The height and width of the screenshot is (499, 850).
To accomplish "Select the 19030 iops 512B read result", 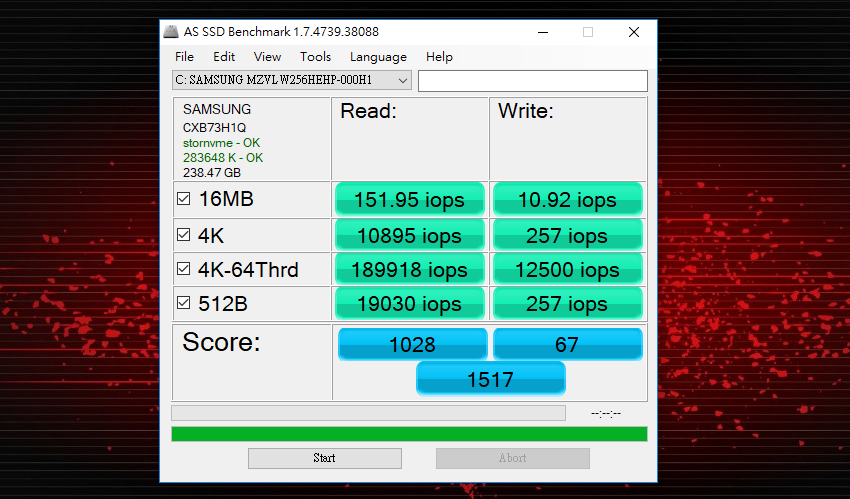I will point(409,303).
